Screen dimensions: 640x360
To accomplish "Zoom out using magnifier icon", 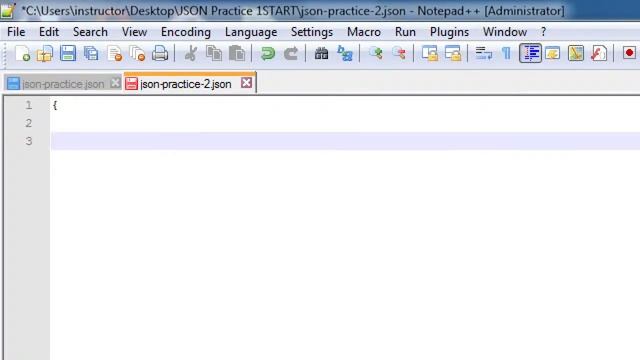I will point(399,53).
